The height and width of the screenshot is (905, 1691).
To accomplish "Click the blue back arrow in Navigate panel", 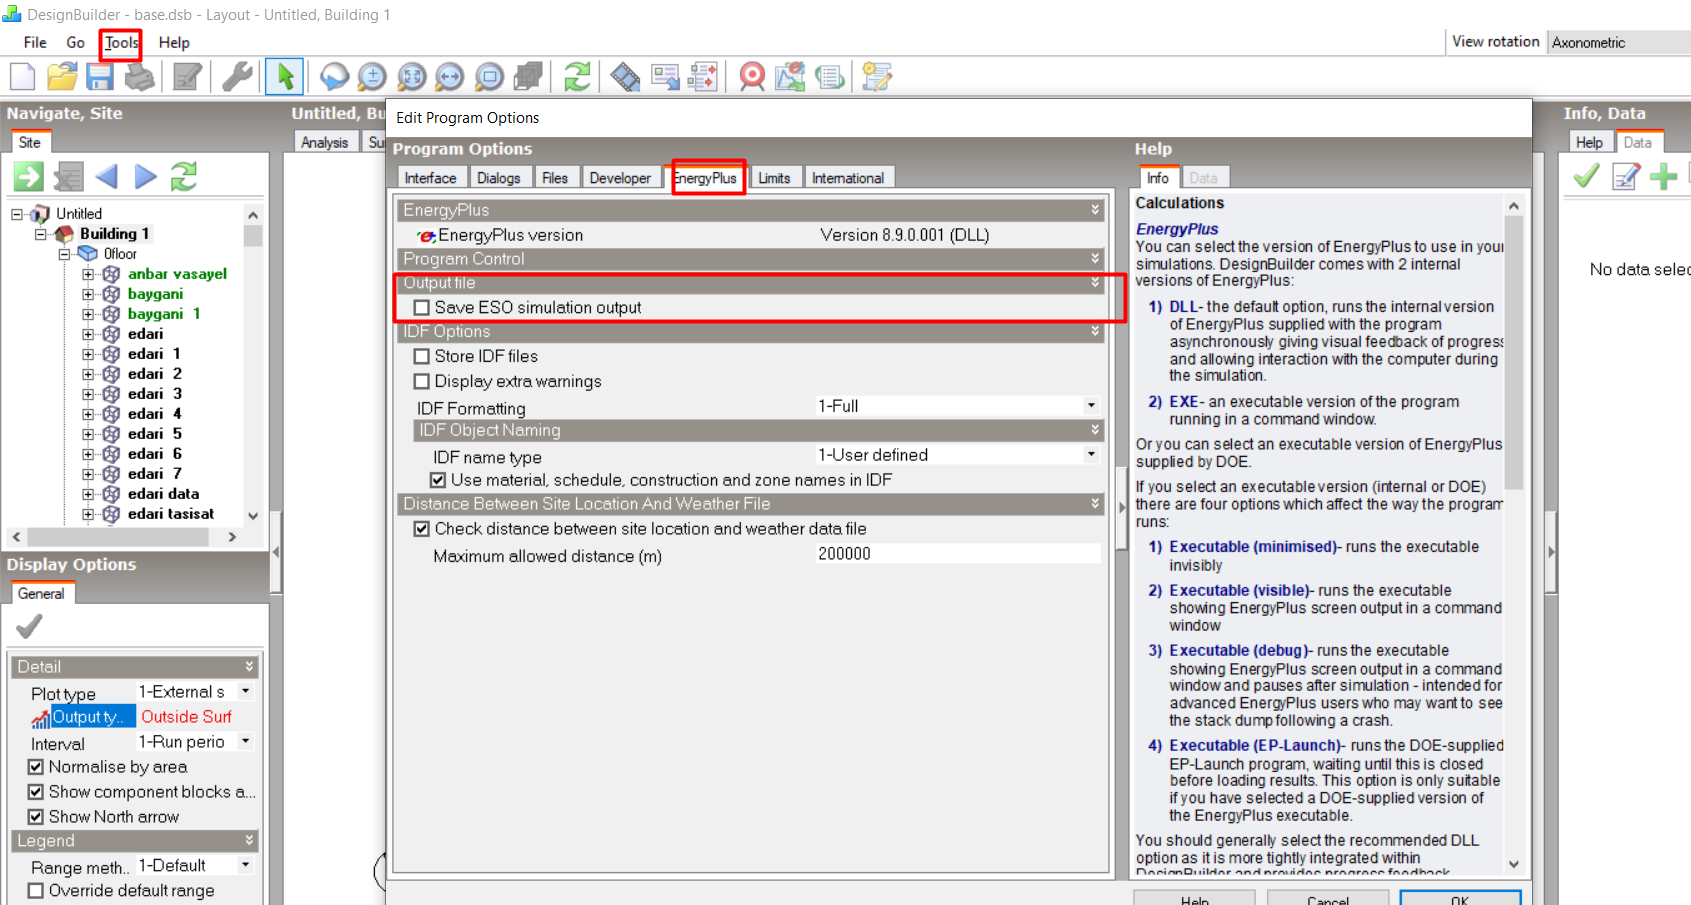I will click(106, 177).
